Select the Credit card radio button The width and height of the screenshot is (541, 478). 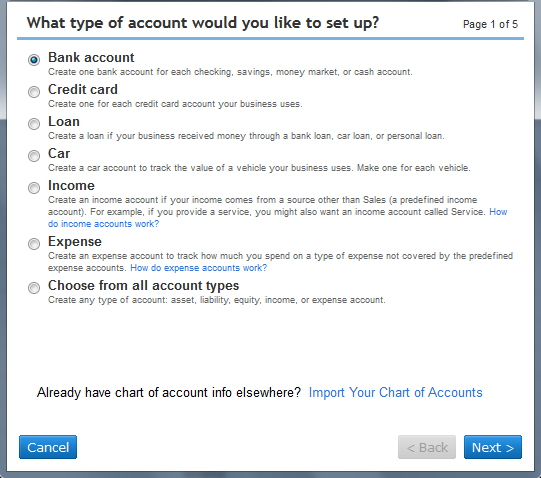click(34, 92)
